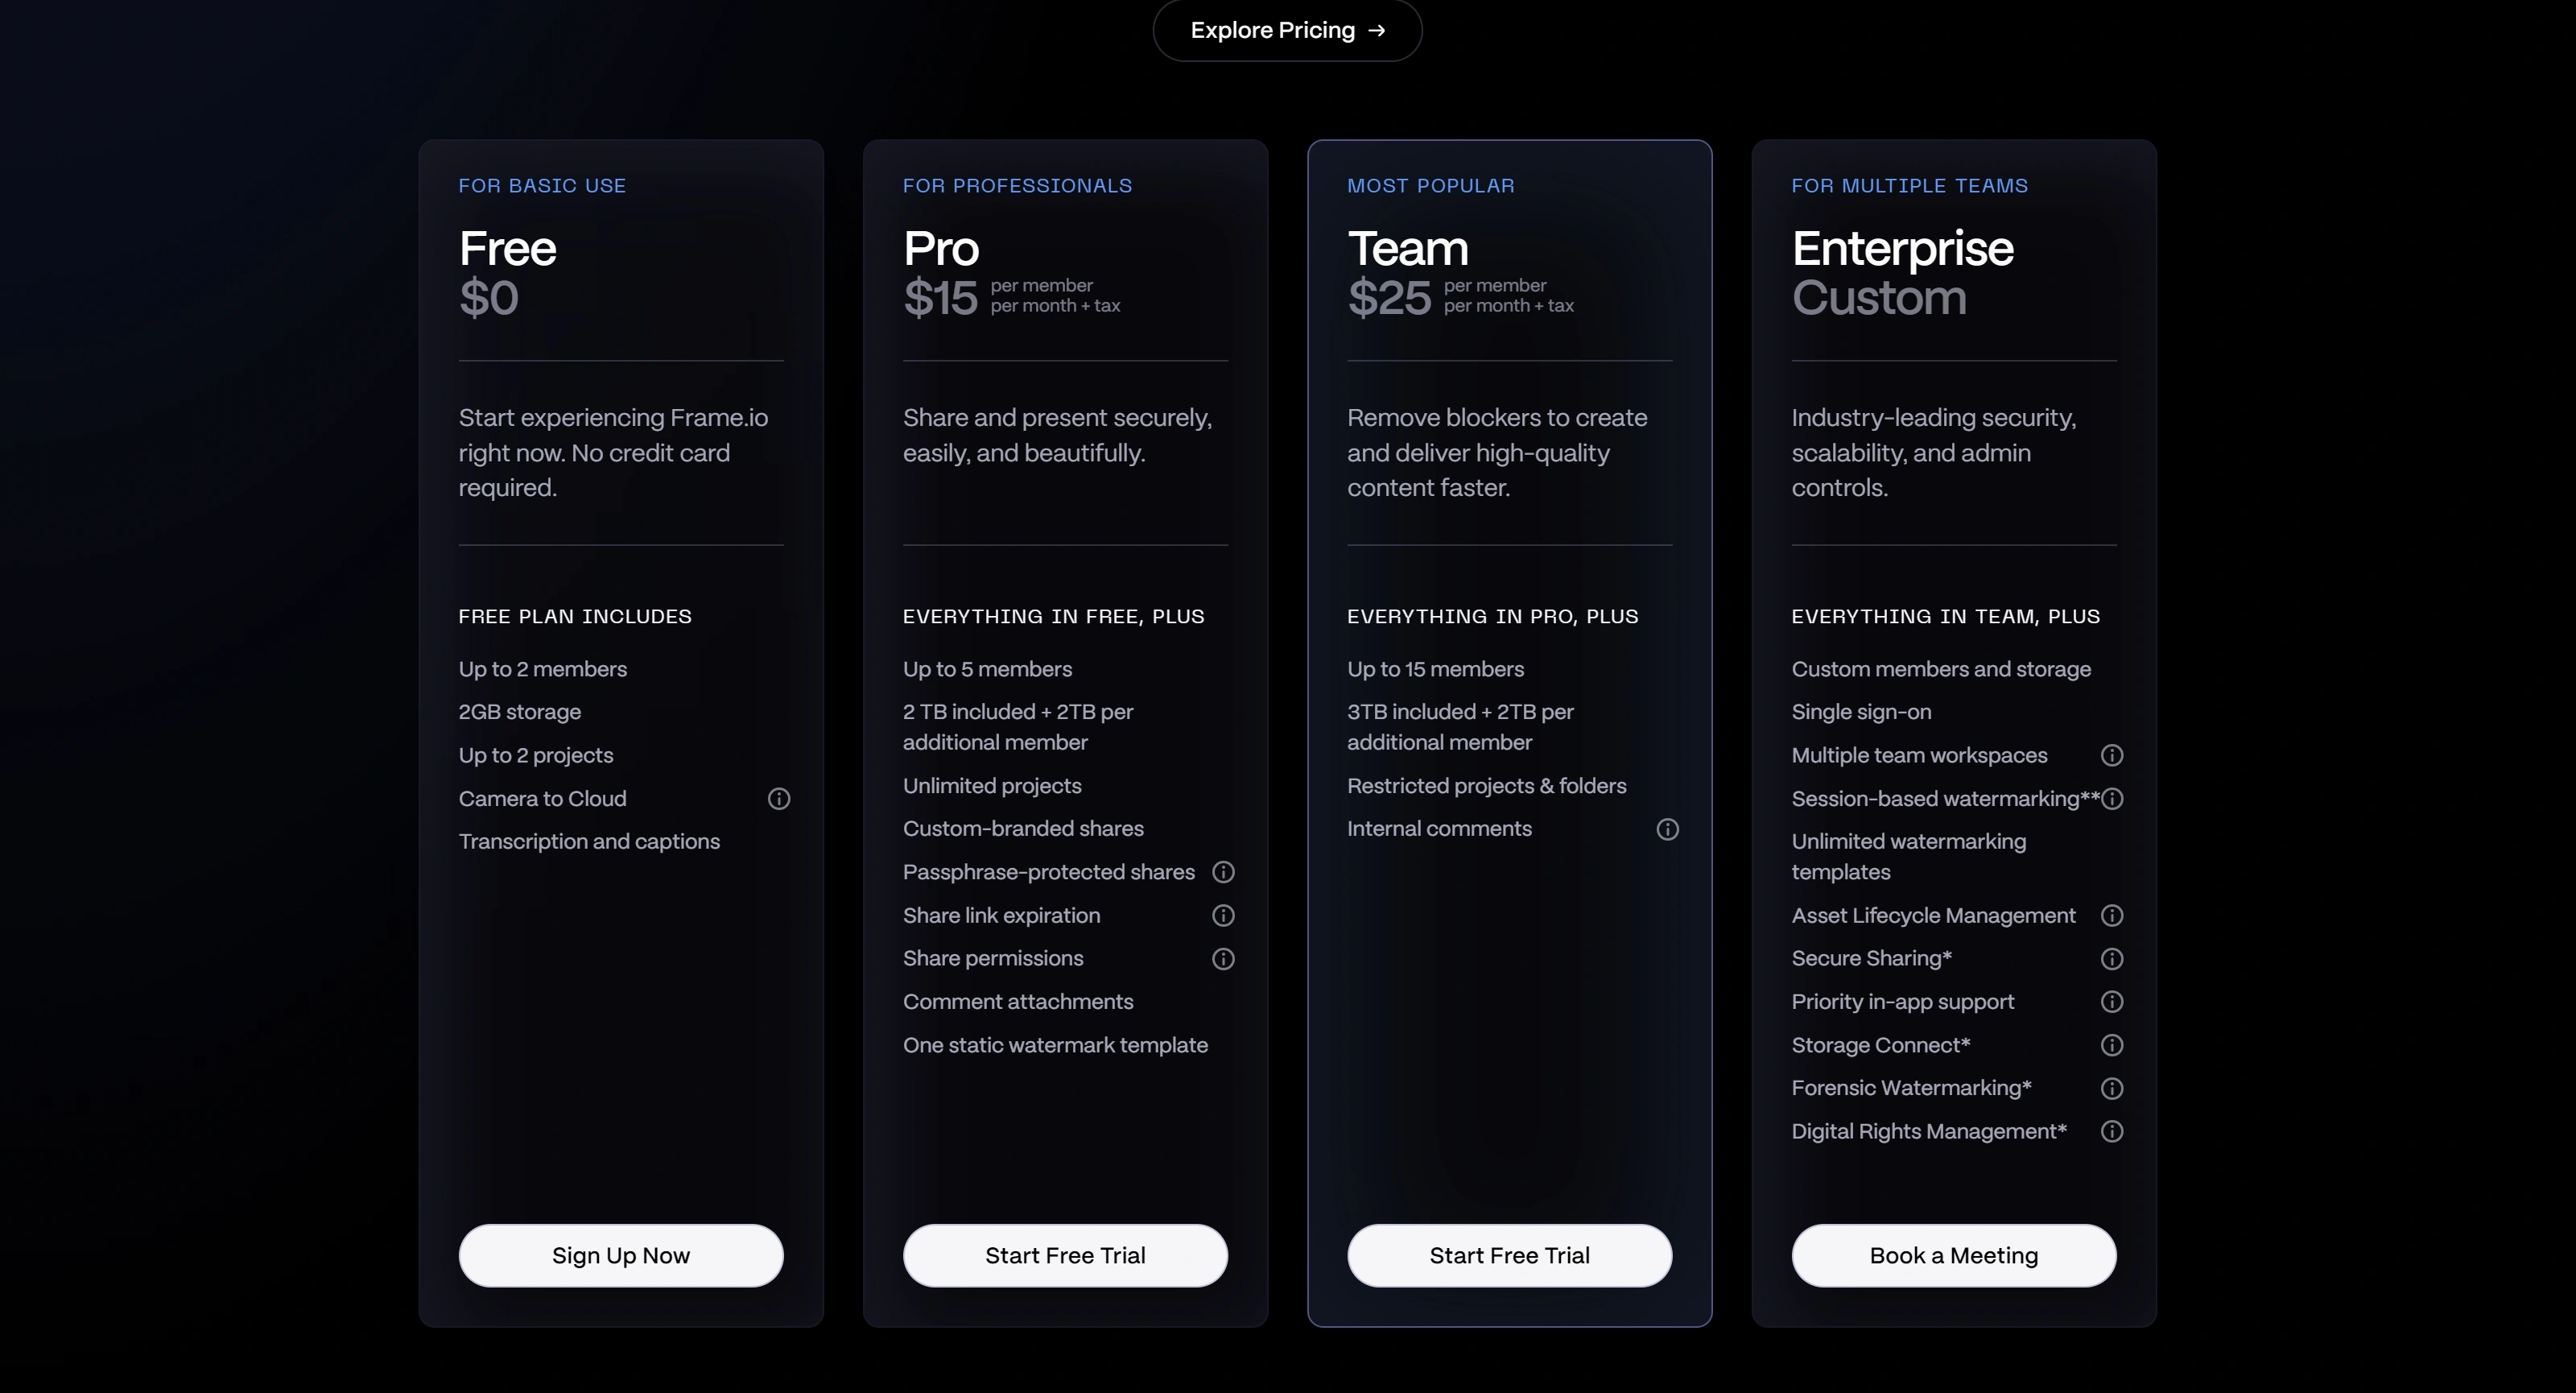The image size is (2576, 1393).
Task: Show info for Share permissions
Action: tap(1223, 959)
